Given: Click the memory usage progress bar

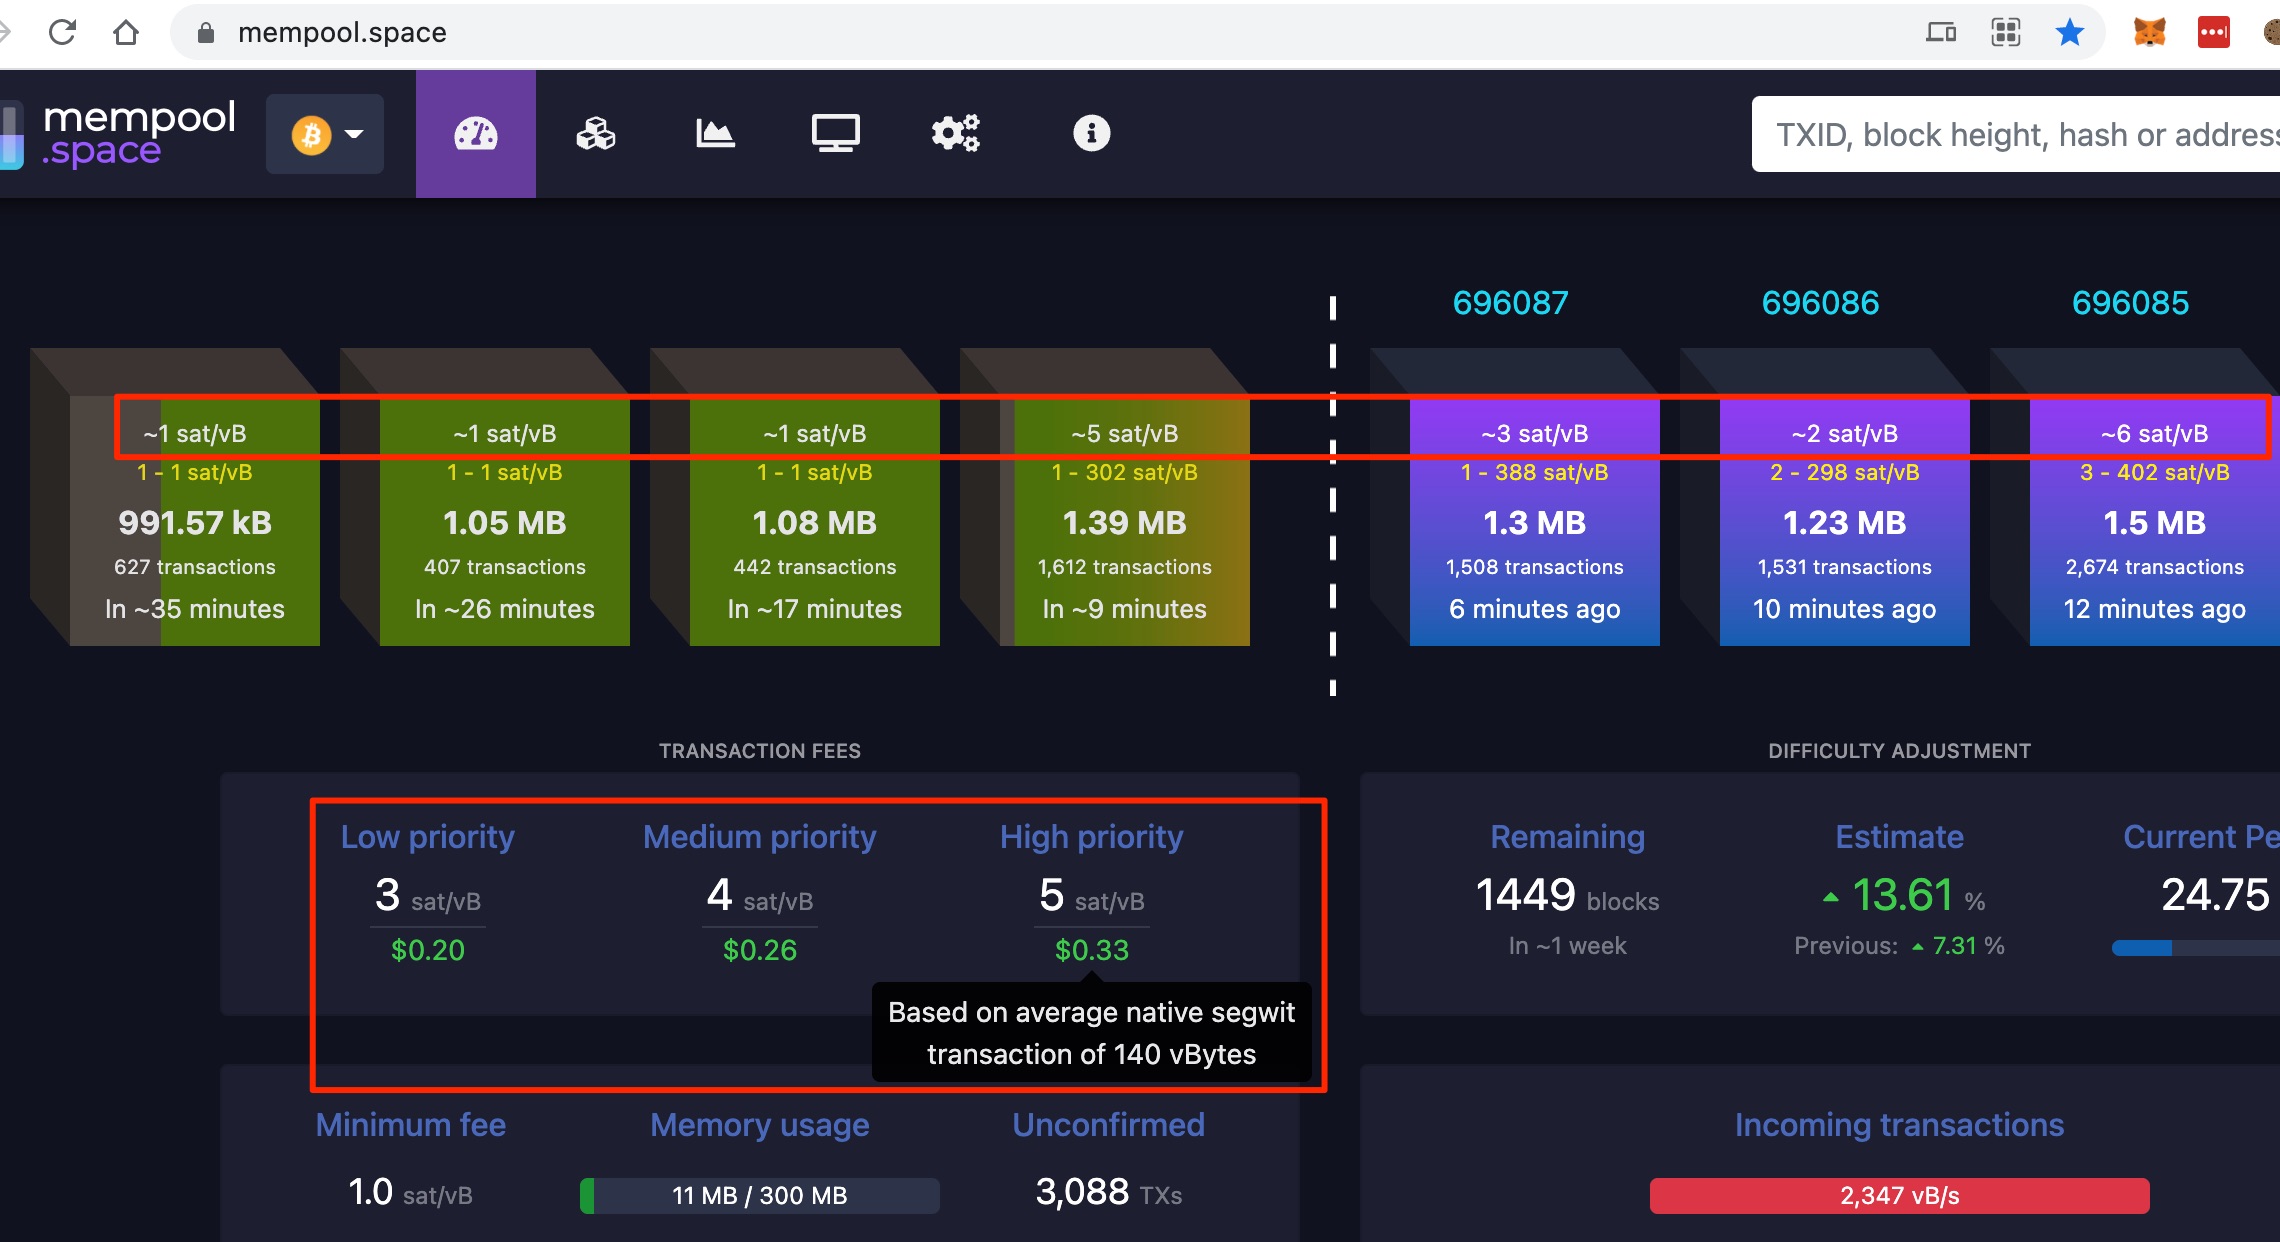Looking at the screenshot, I should (x=760, y=1195).
